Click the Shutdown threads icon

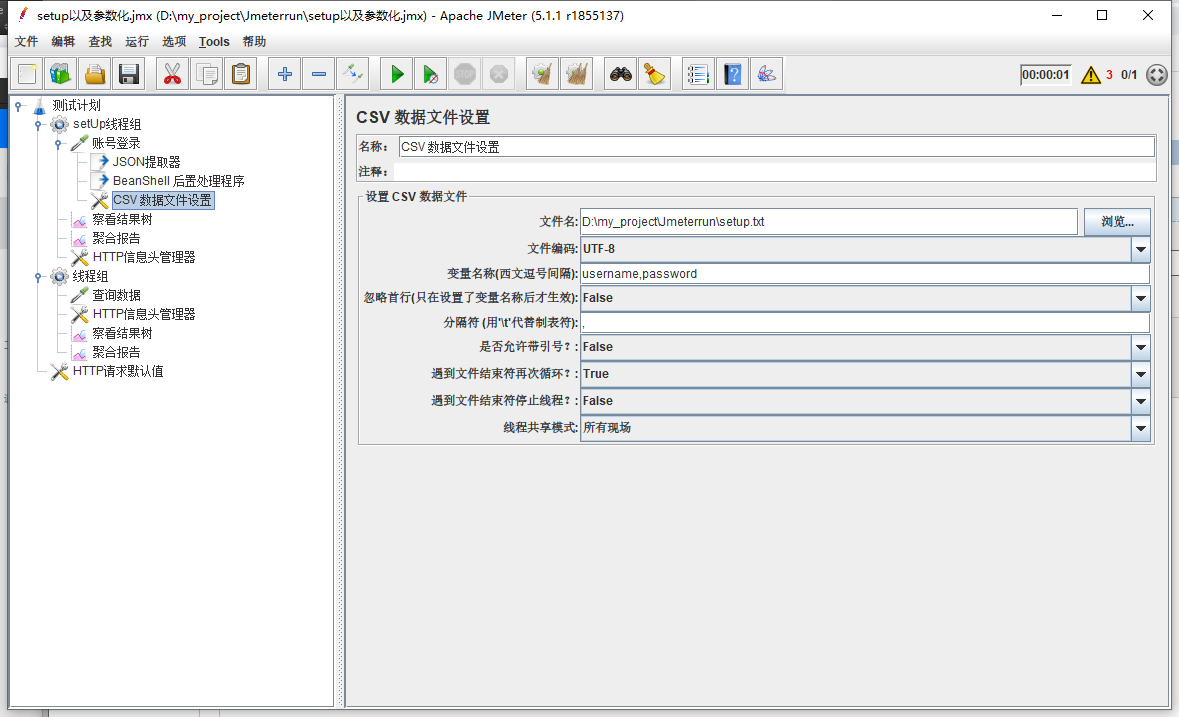[x=499, y=74]
